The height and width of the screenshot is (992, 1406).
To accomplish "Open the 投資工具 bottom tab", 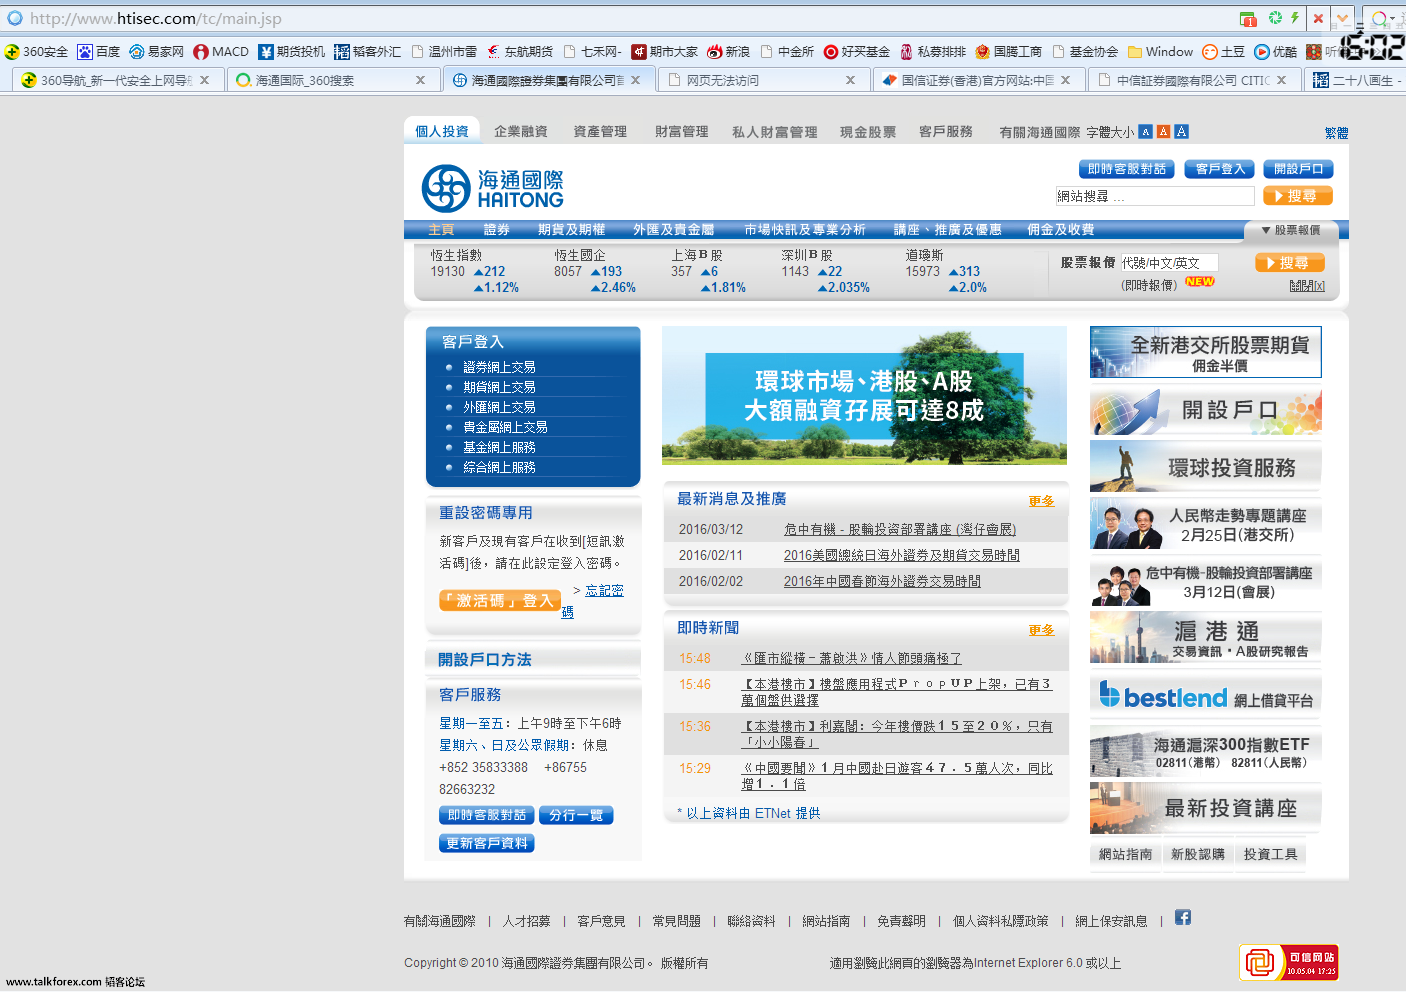I will click(1271, 854).
